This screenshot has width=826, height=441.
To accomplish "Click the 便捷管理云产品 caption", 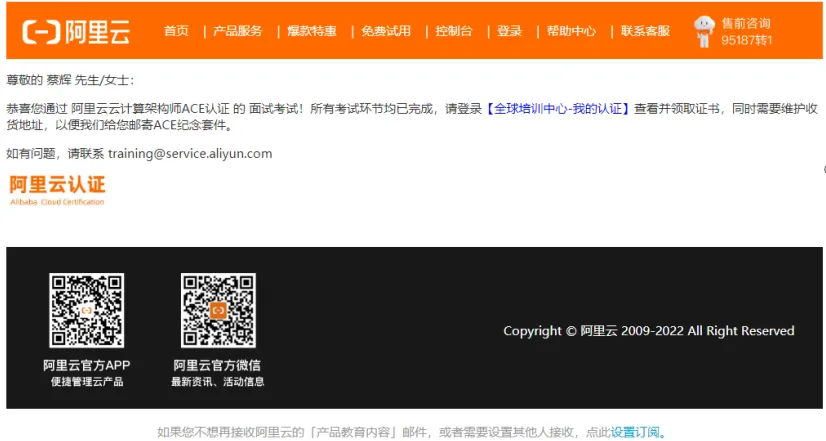I will click(87, 381).
